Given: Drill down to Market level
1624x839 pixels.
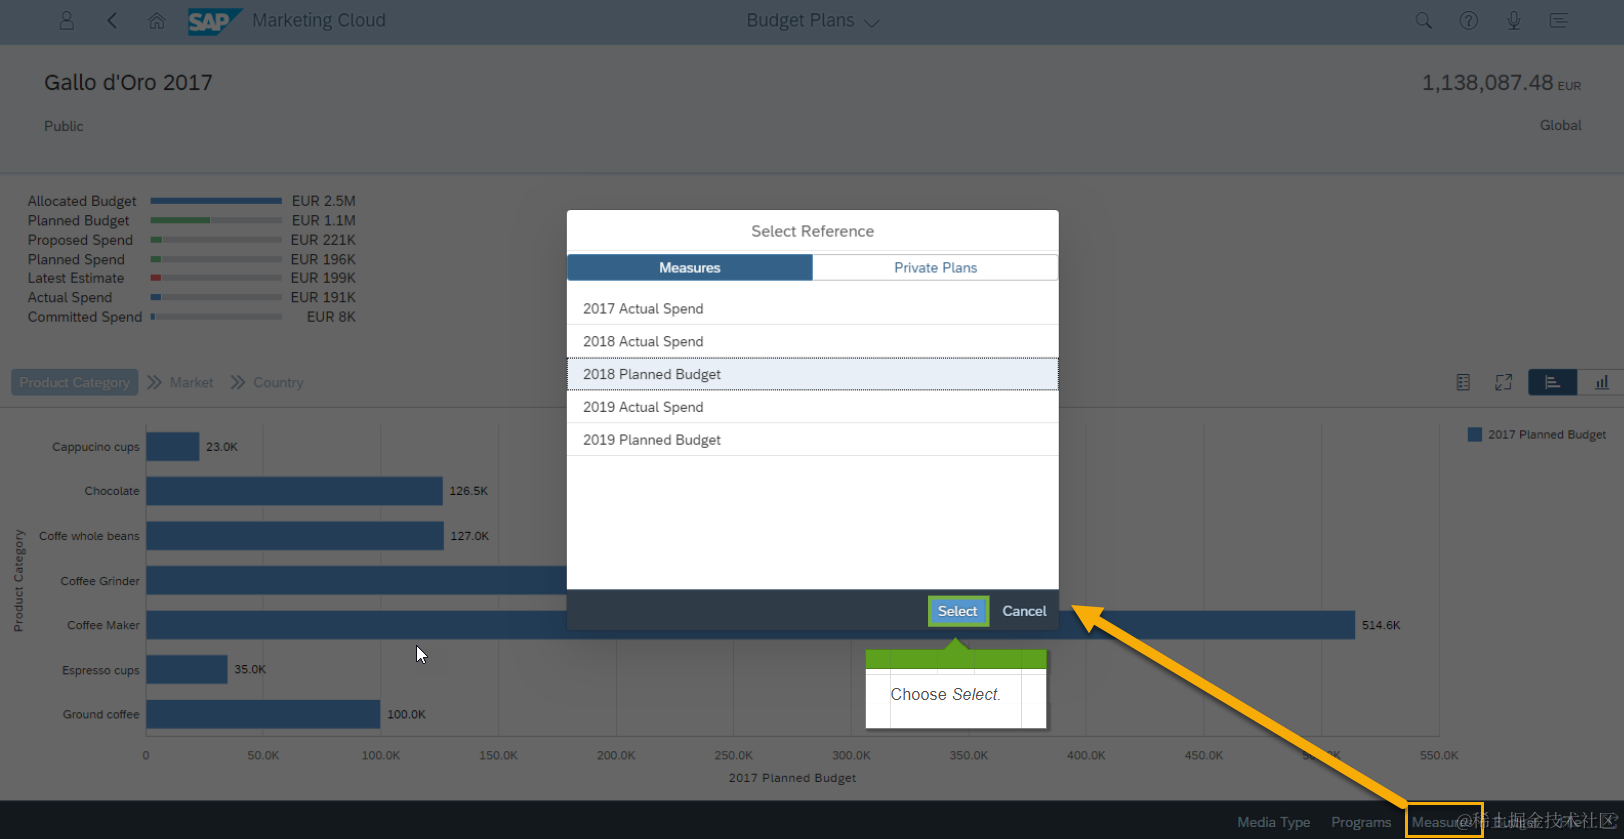Looking at the screenshot, I should click(x=191, y=382).
